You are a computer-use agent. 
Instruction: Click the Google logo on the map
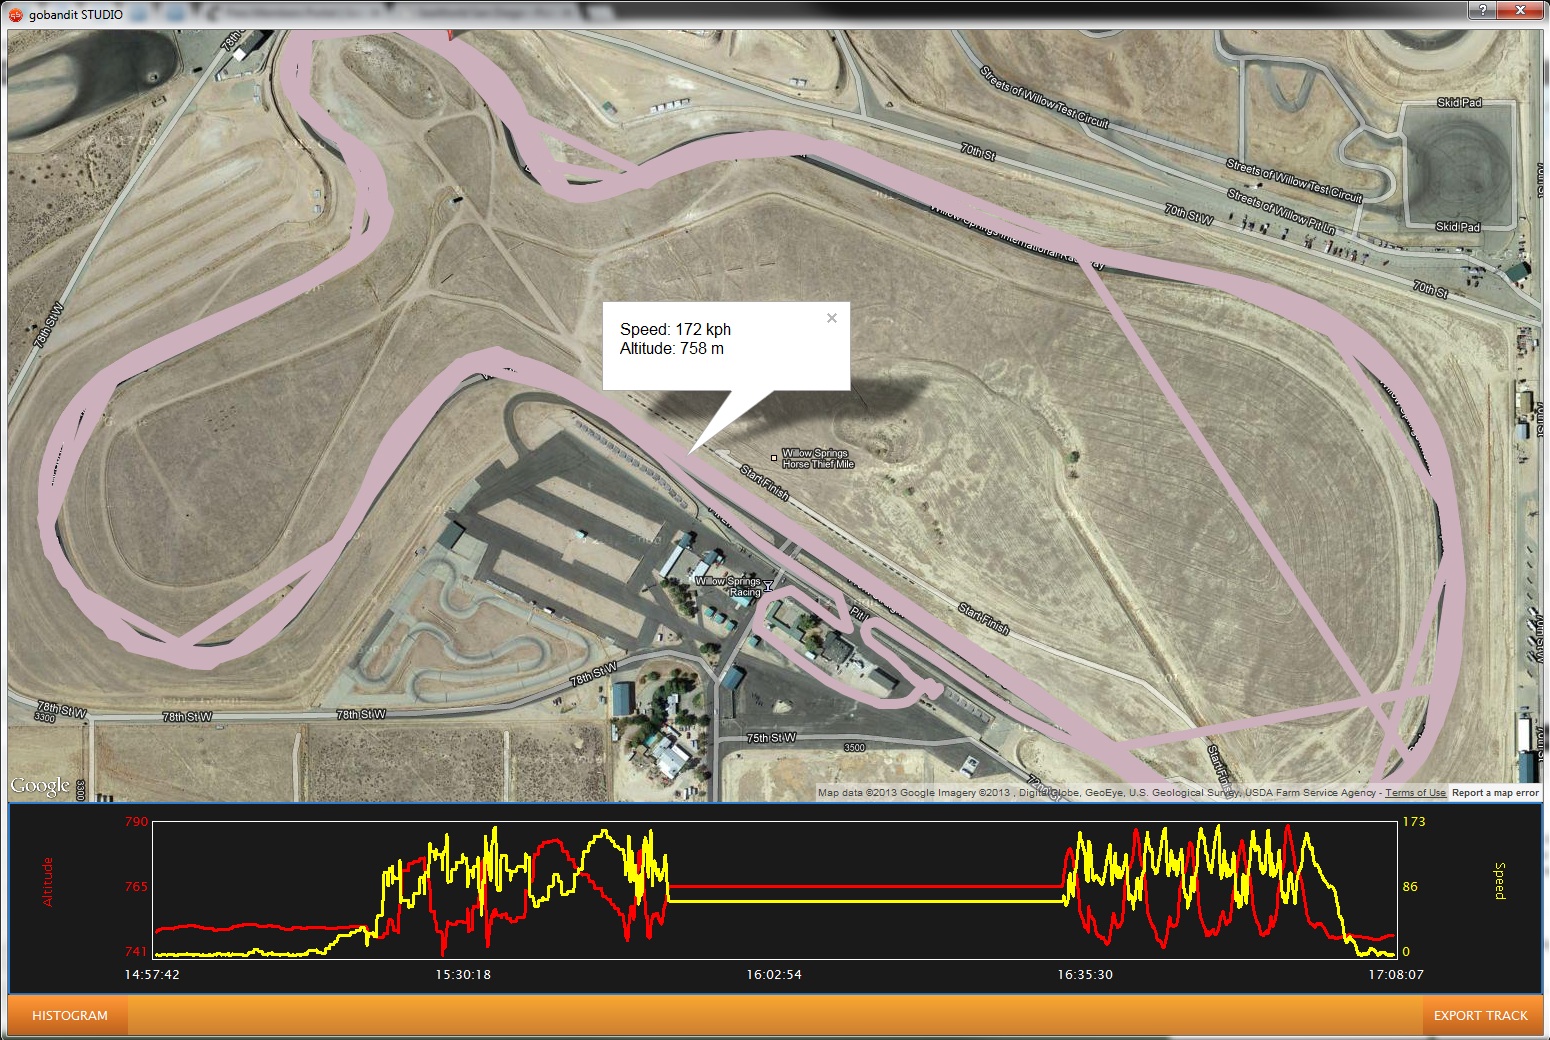point(41,786)
